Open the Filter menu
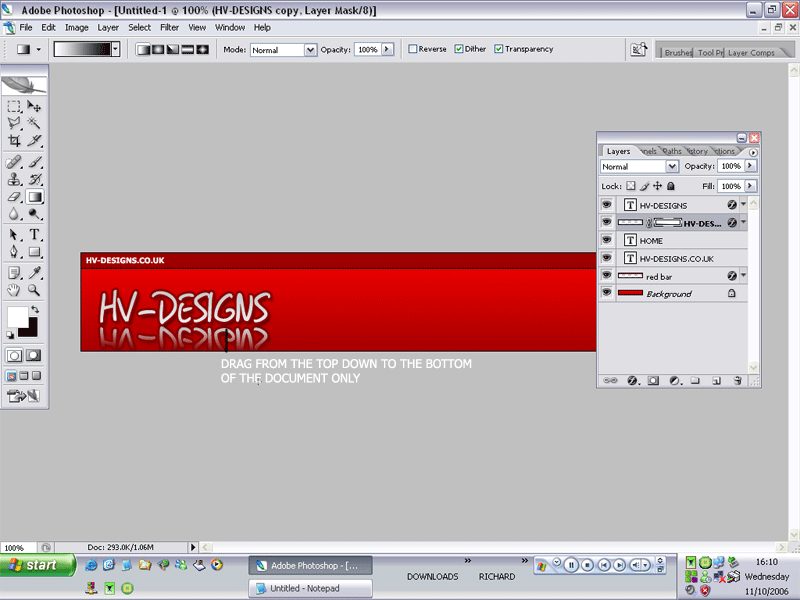800x600 pixels. (169, 28)
